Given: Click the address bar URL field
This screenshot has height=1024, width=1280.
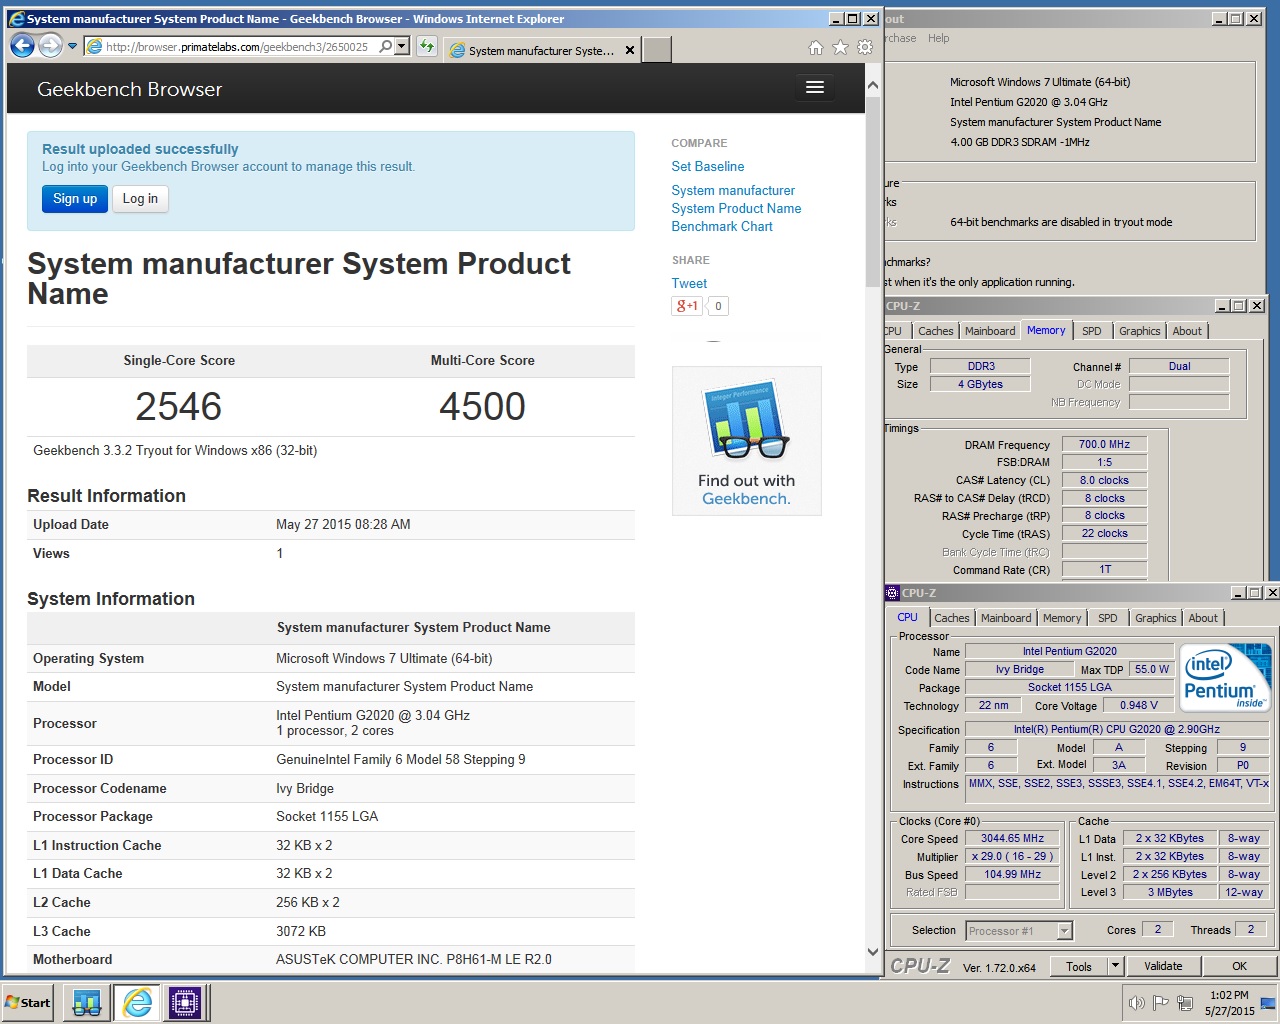Looking at the screenshot, I should click(x=236, y=46).
